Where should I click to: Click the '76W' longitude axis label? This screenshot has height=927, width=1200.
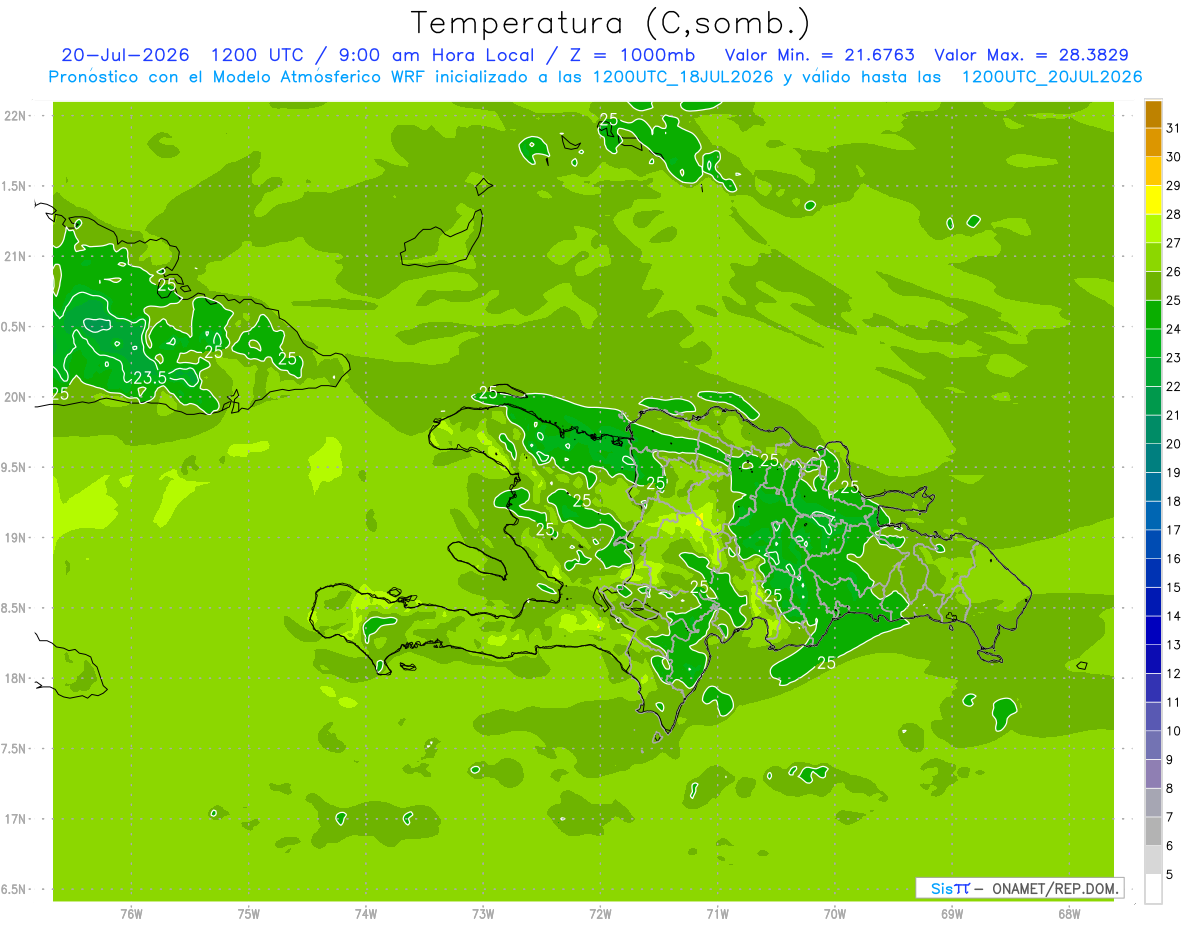click(x=131, y=914)
